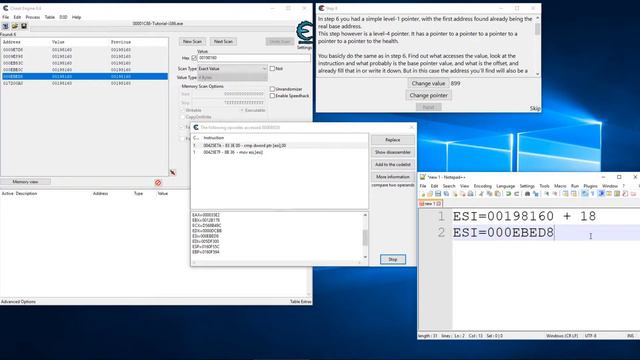Click Notepad++ Show all characters icon
This screenshot has width=640, height=360.
[593, 194]
